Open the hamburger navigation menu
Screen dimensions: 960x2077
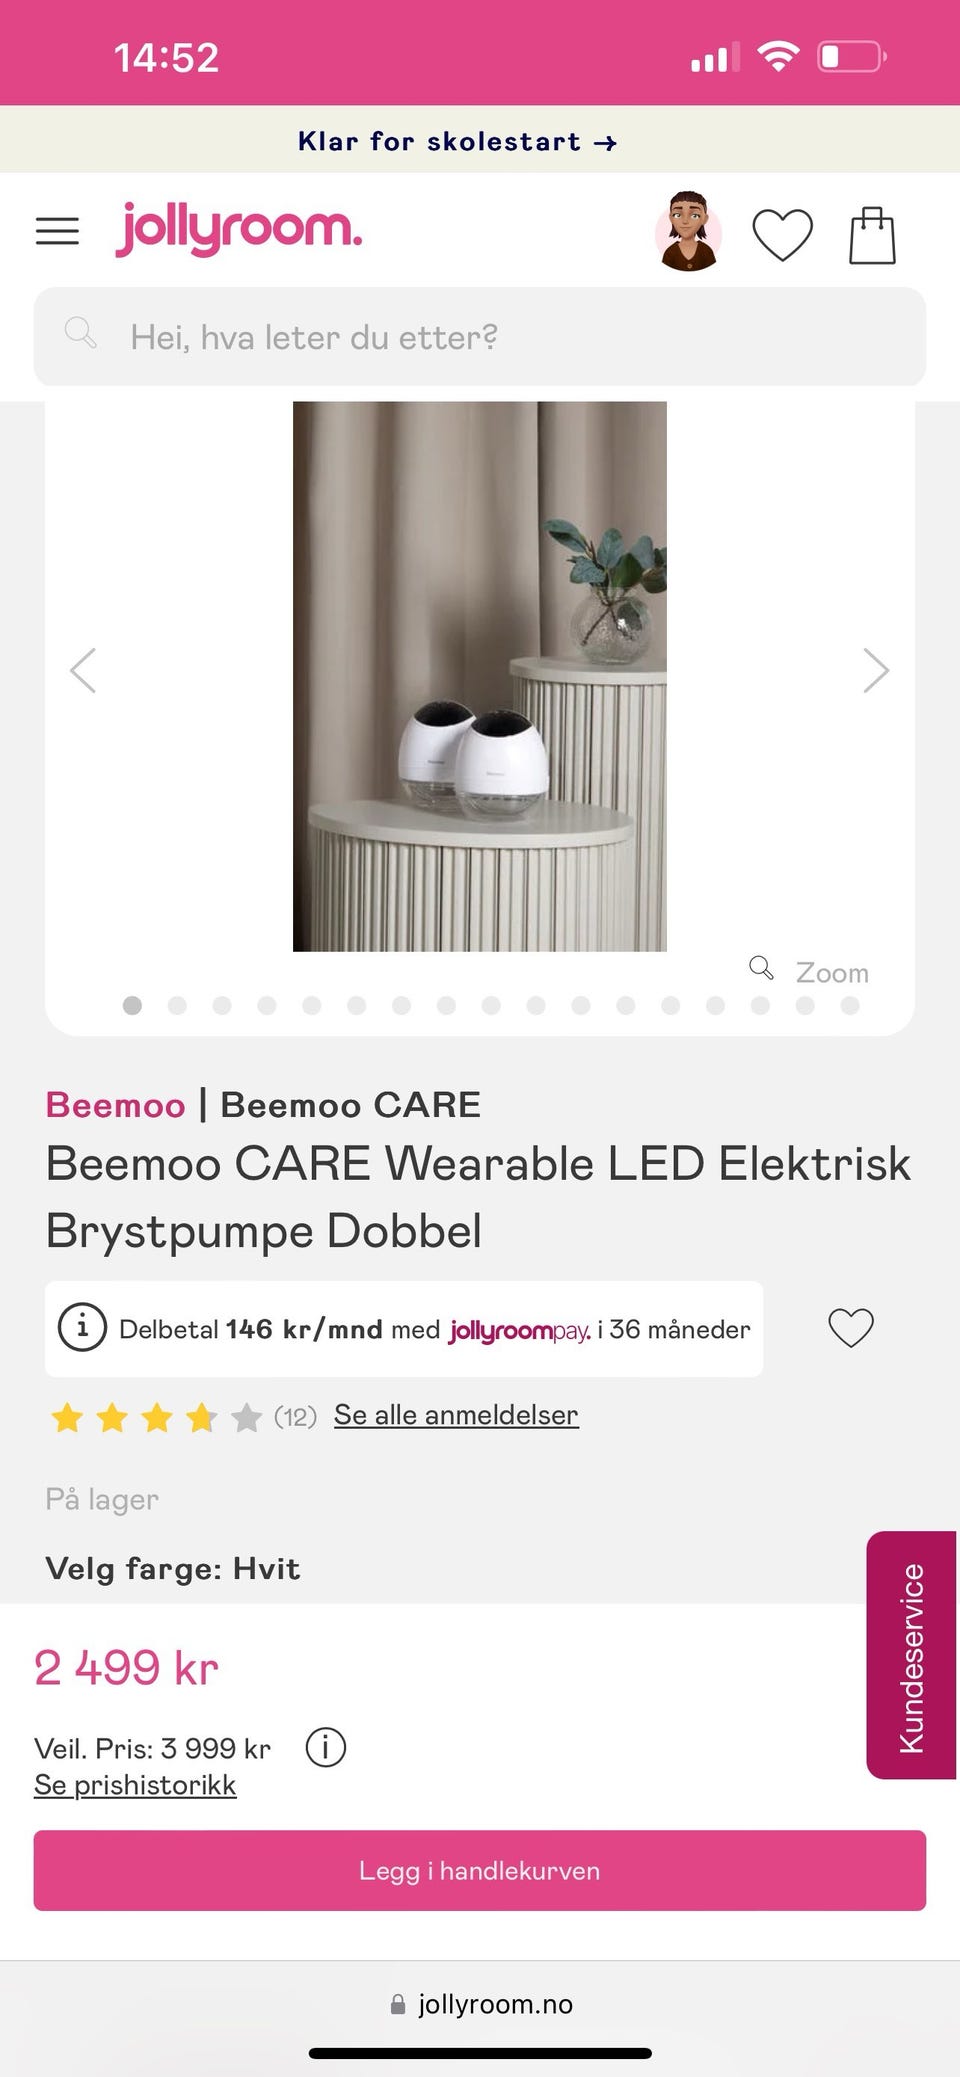pos(57,231)
